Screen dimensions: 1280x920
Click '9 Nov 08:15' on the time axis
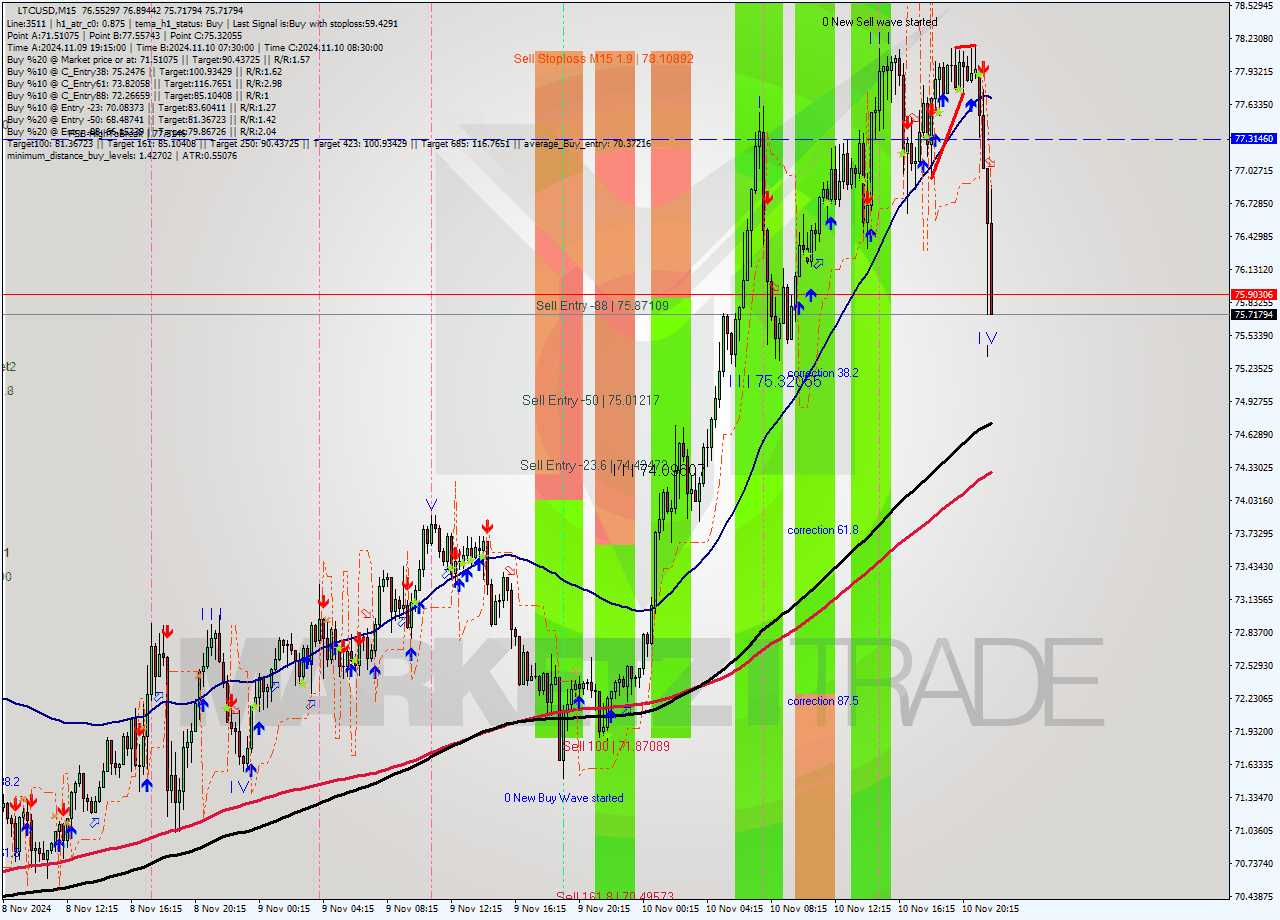coord(414,909)
